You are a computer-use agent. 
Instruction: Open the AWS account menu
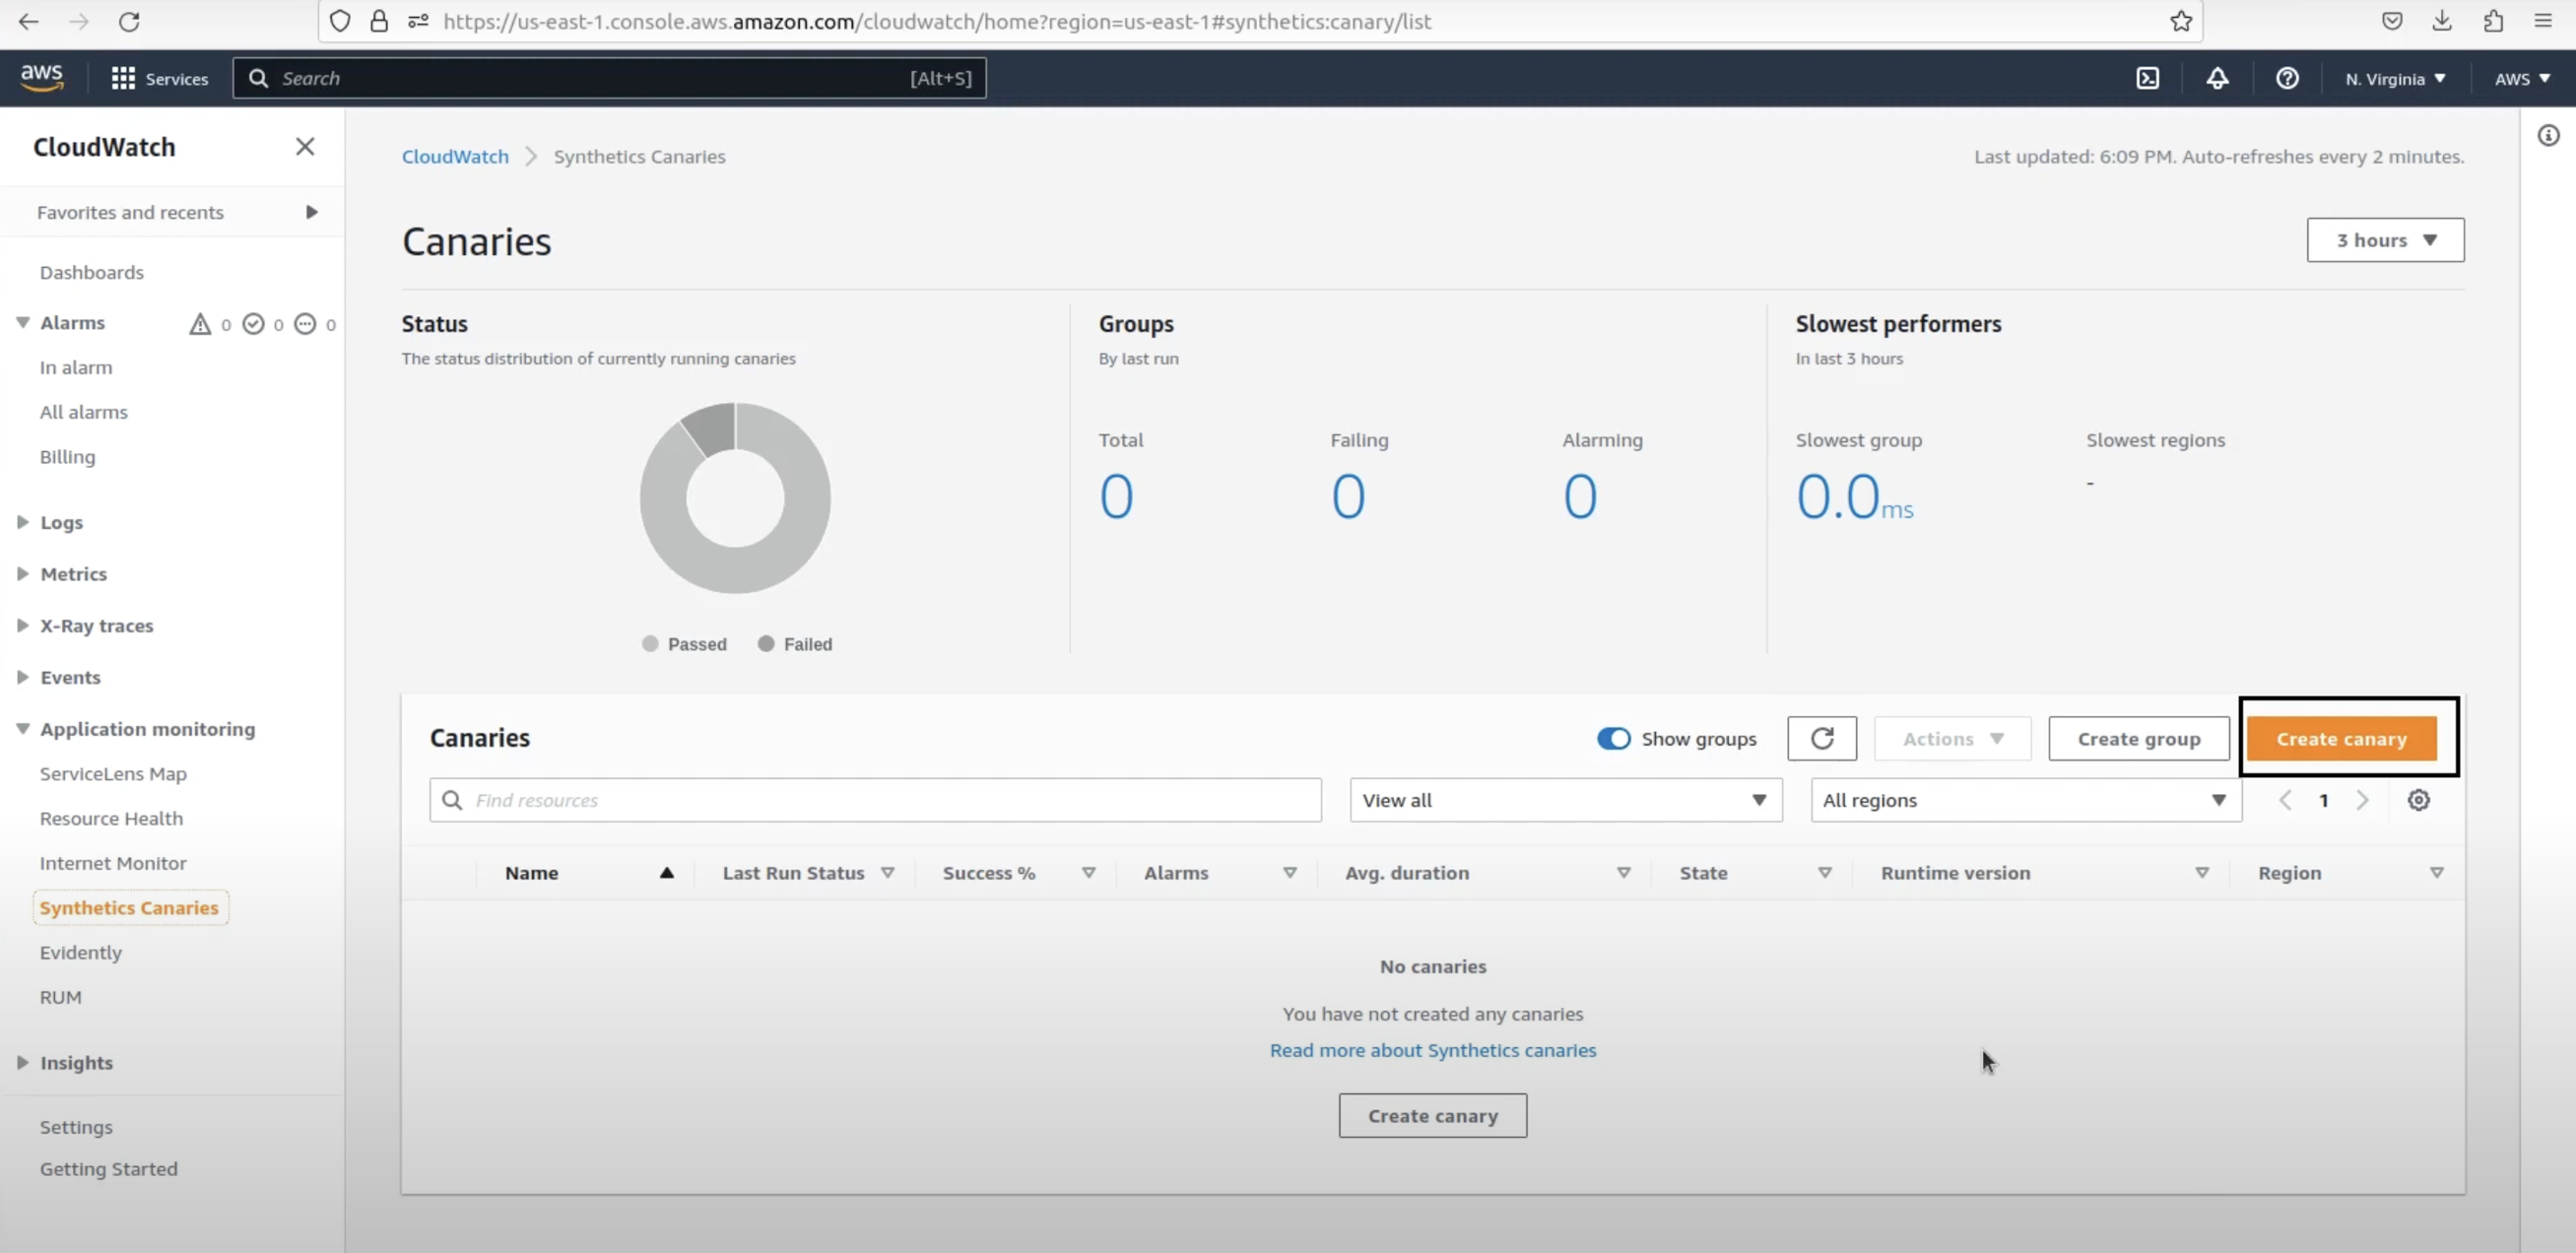coord(2522,78)
